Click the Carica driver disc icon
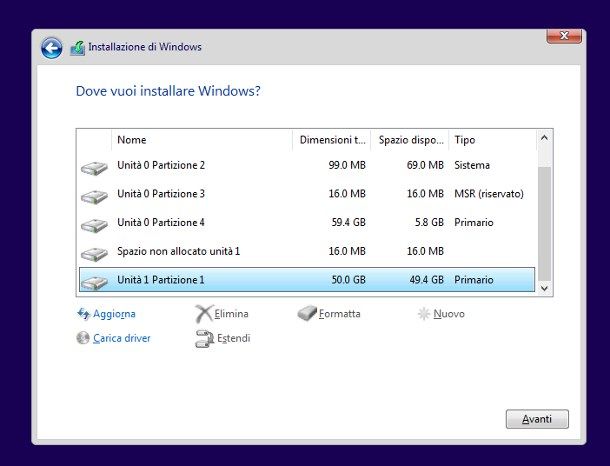Viewport: 610px width, 466px height. pyautogui.click(x=83, y=338)
